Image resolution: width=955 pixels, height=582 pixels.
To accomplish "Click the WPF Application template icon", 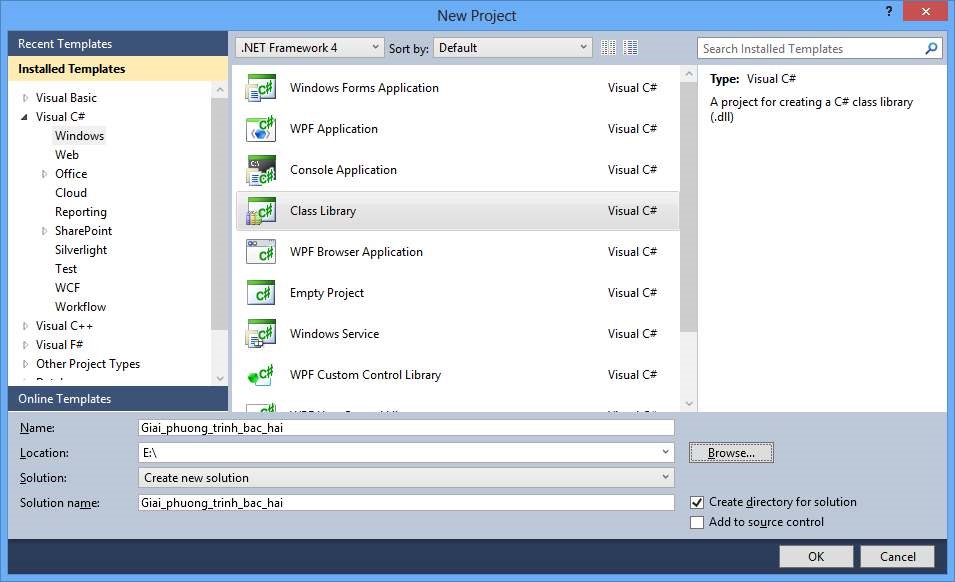I will pos(261,129).
